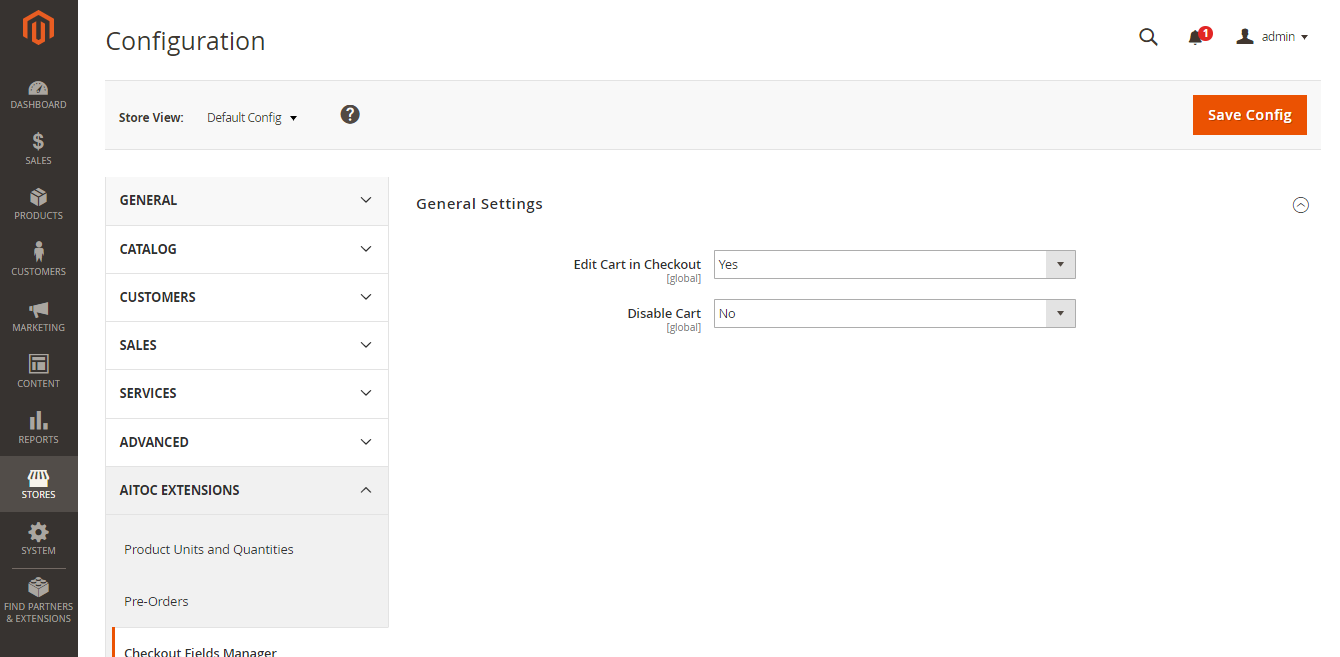Open notifications bell icon
1340x657 pixels.
[x=1195, y=37]
